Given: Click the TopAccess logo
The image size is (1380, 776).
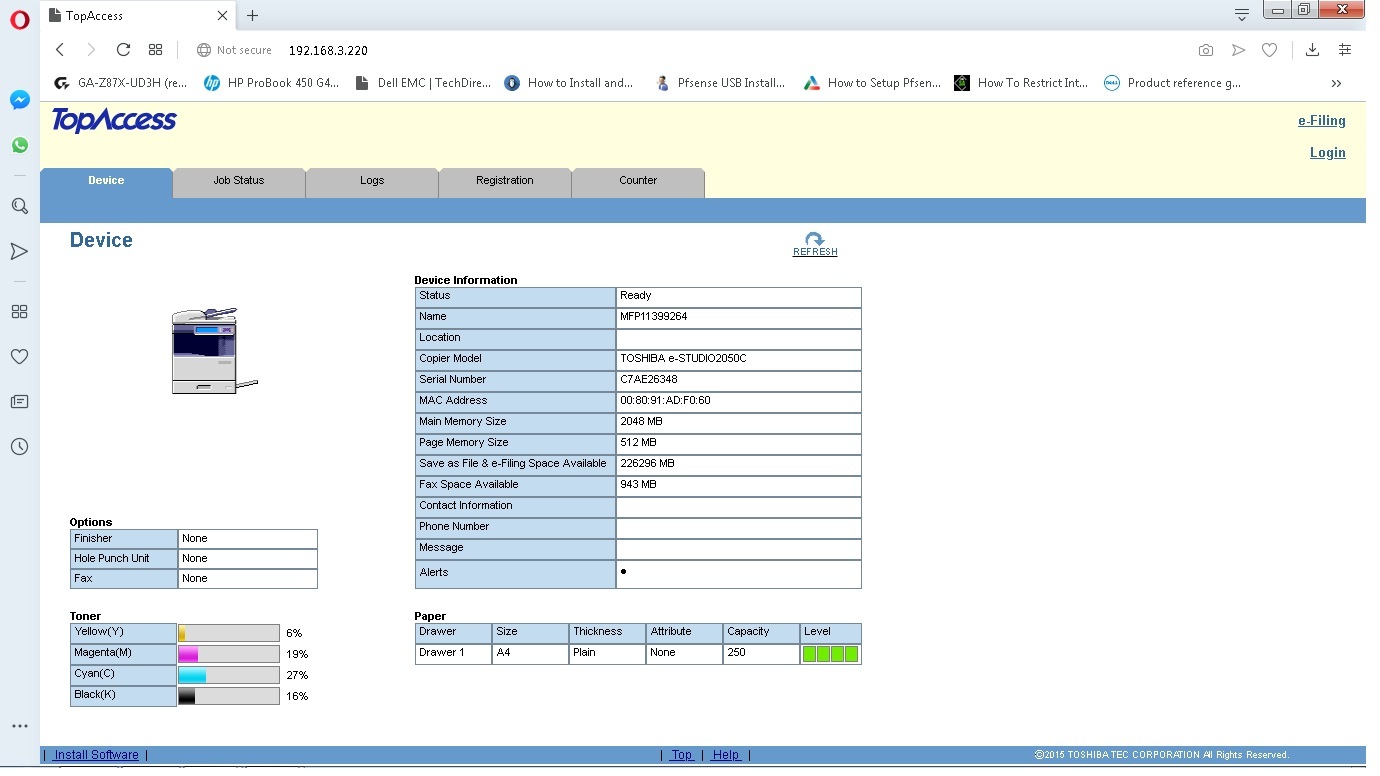Looking at the screenshot, I should pos(114,121).
